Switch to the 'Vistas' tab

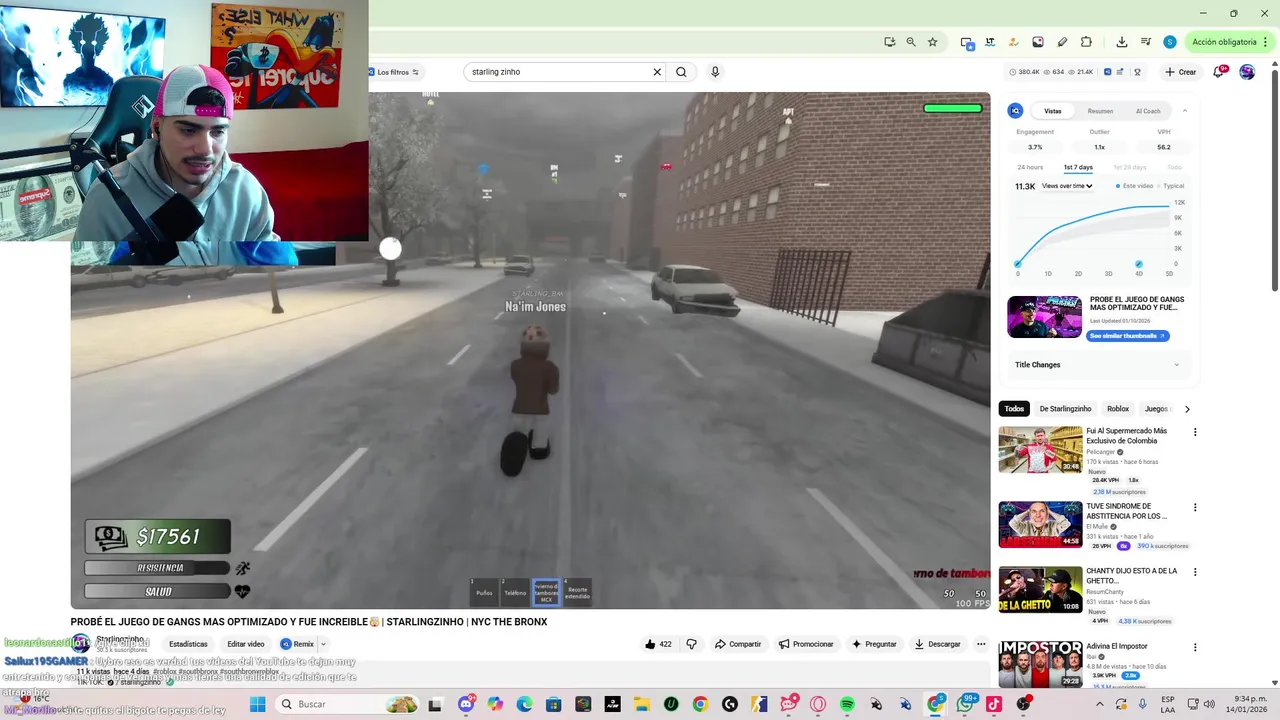(1053, 111)
